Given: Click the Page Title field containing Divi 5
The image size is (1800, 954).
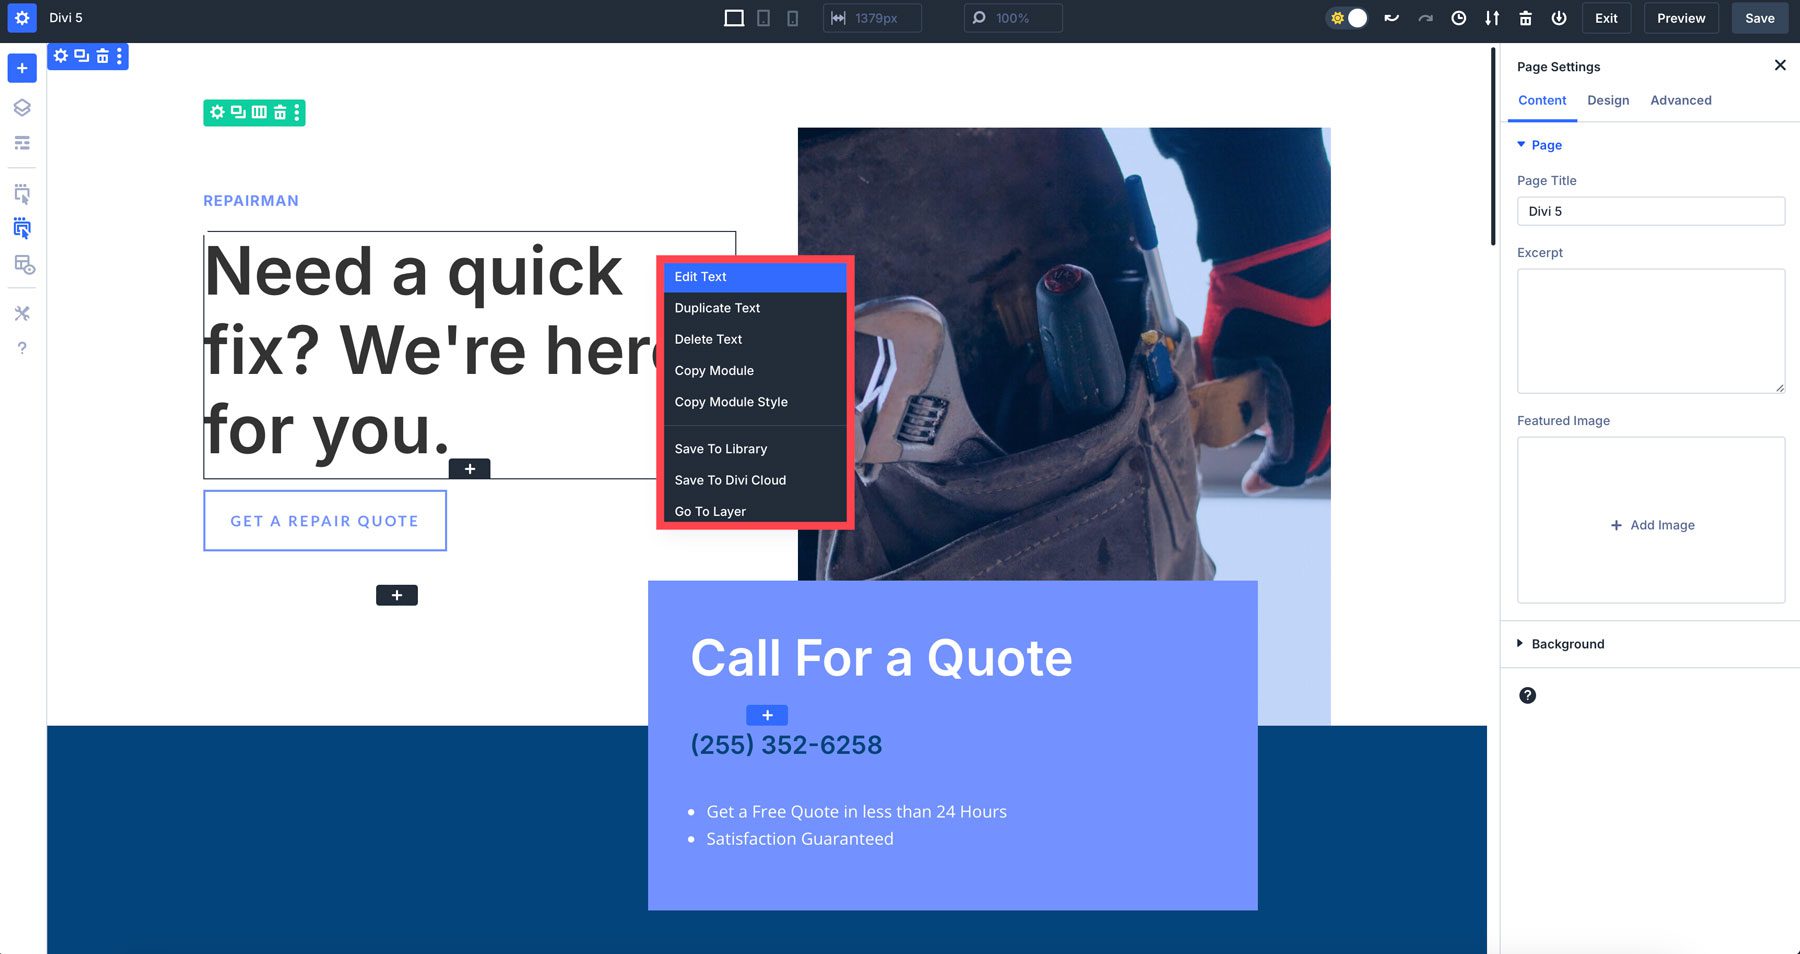Looking at the screenshot, I should [x=1650, y=211].
